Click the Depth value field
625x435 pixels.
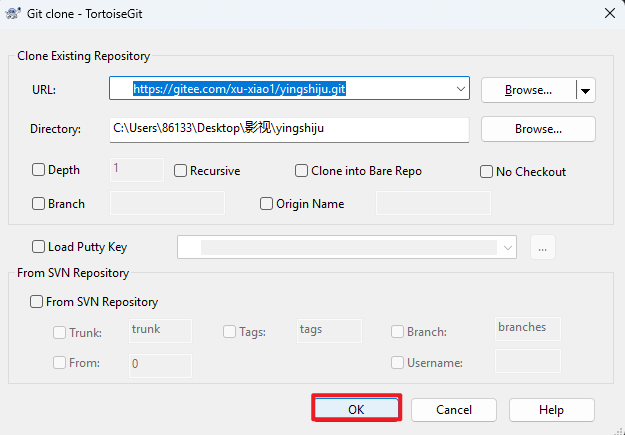click(x=137, y=170)
